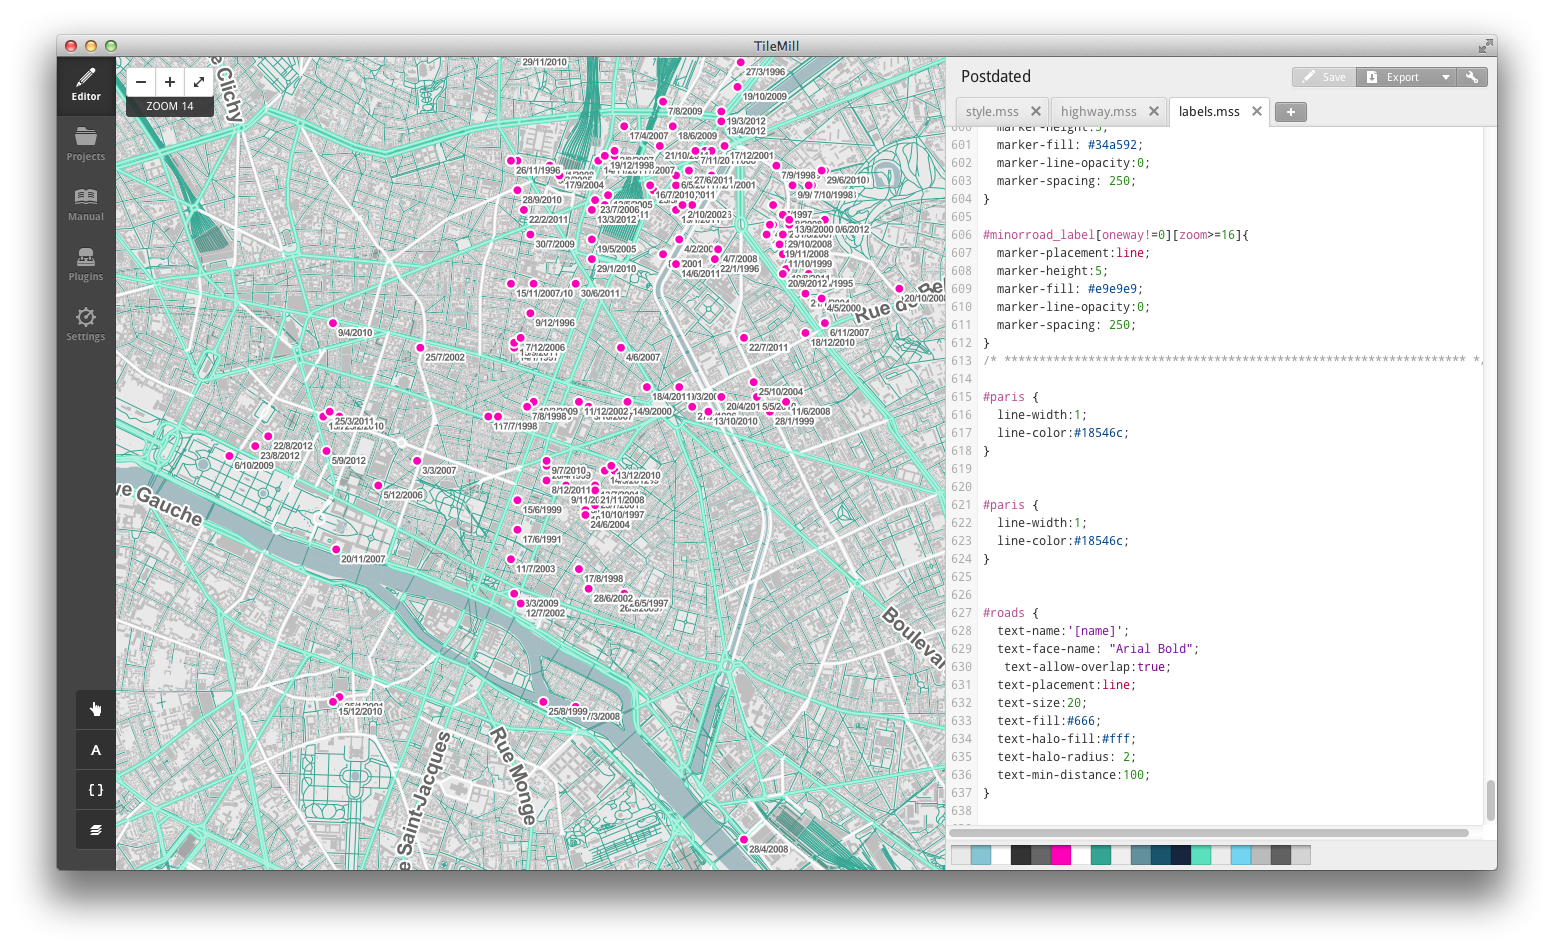1554x949 pixels.
Task: Show the layers panel
Action: [96, 830]
